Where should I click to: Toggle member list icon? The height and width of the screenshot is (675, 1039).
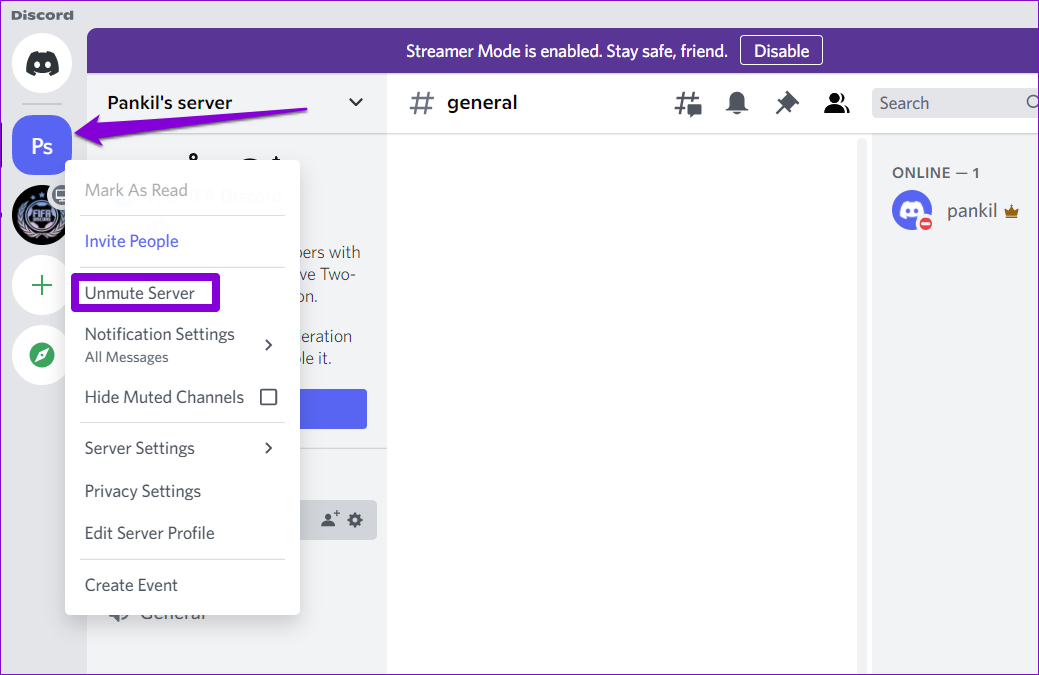[x=836, y=103]
